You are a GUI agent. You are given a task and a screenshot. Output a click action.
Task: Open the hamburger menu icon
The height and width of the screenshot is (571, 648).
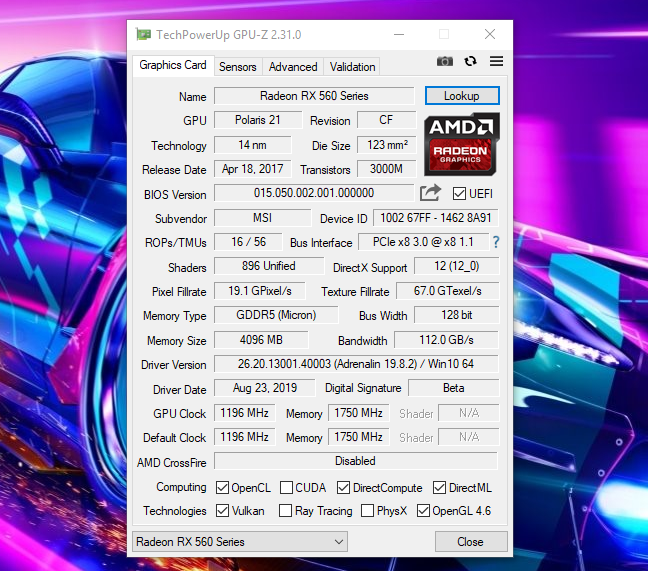(496, 62)
